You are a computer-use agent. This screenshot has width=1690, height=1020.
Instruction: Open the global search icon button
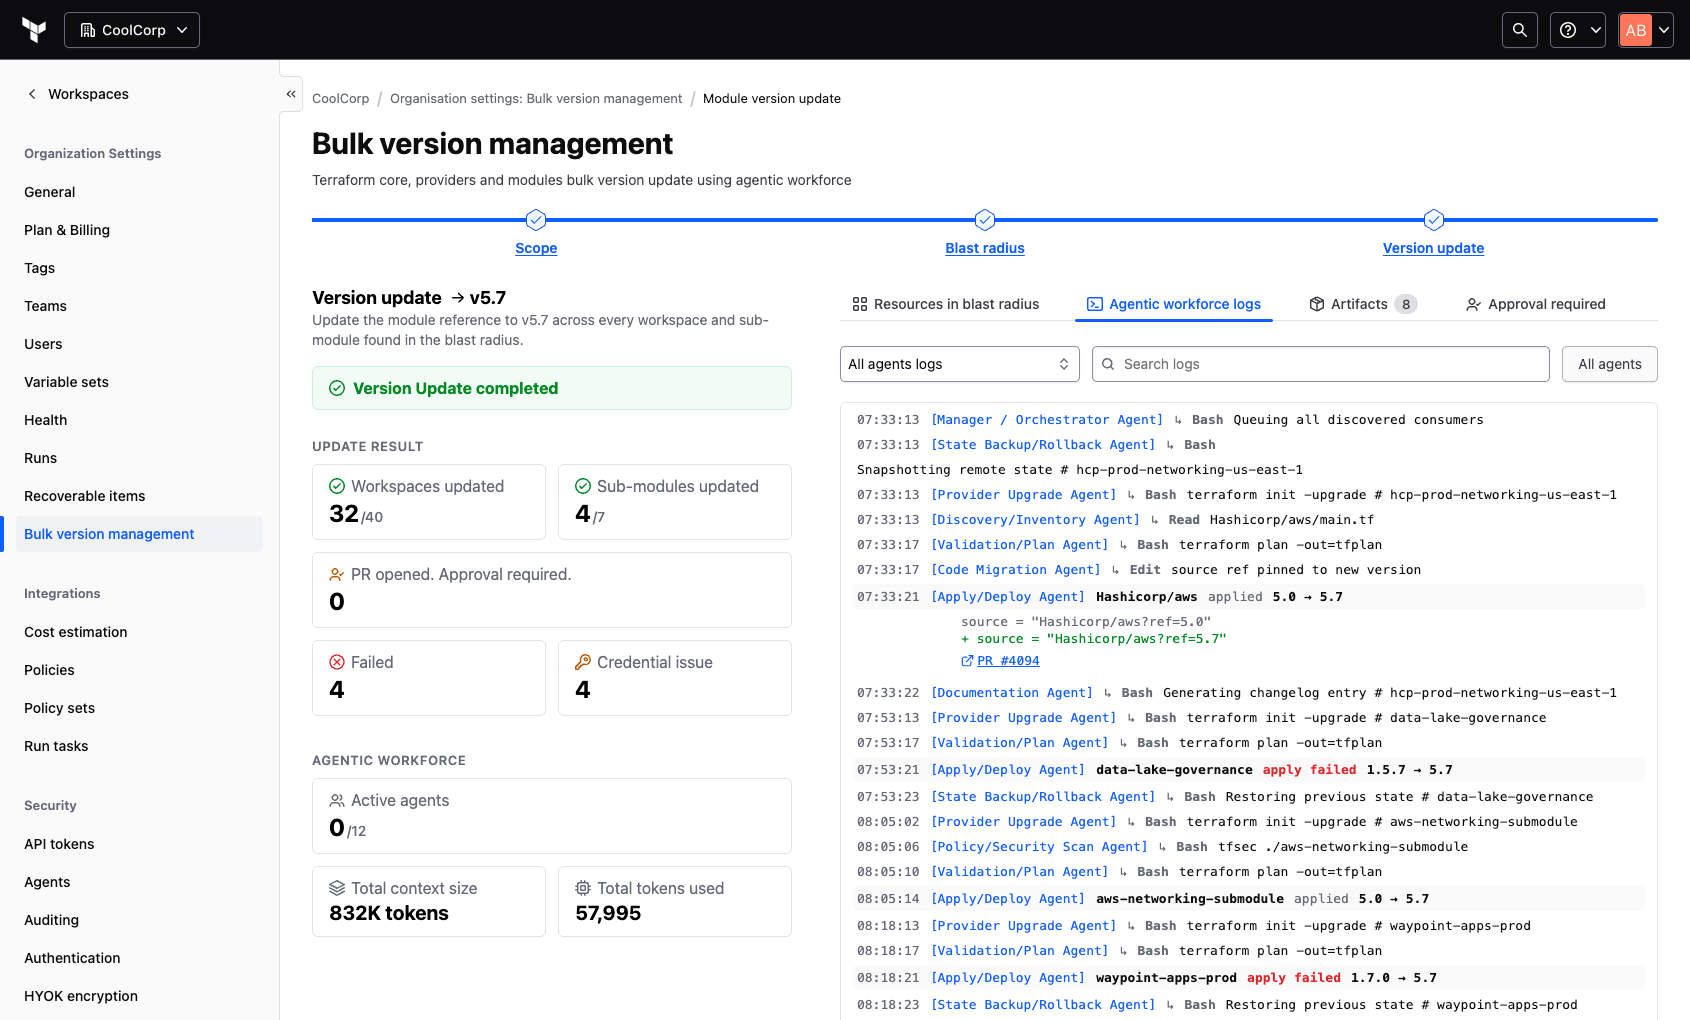(x=1519, y=30)
